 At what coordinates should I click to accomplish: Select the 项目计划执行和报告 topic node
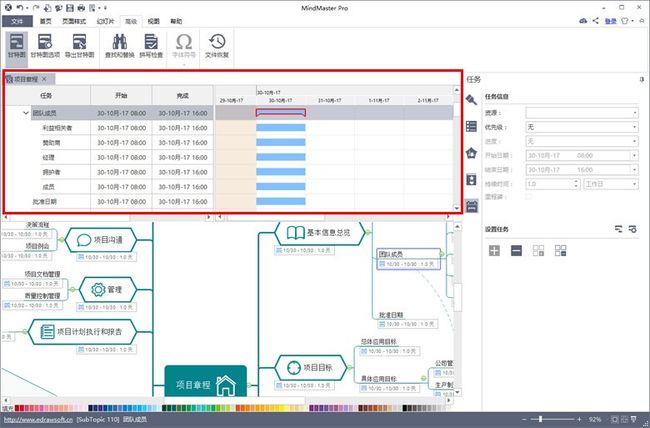click(82, 332)
